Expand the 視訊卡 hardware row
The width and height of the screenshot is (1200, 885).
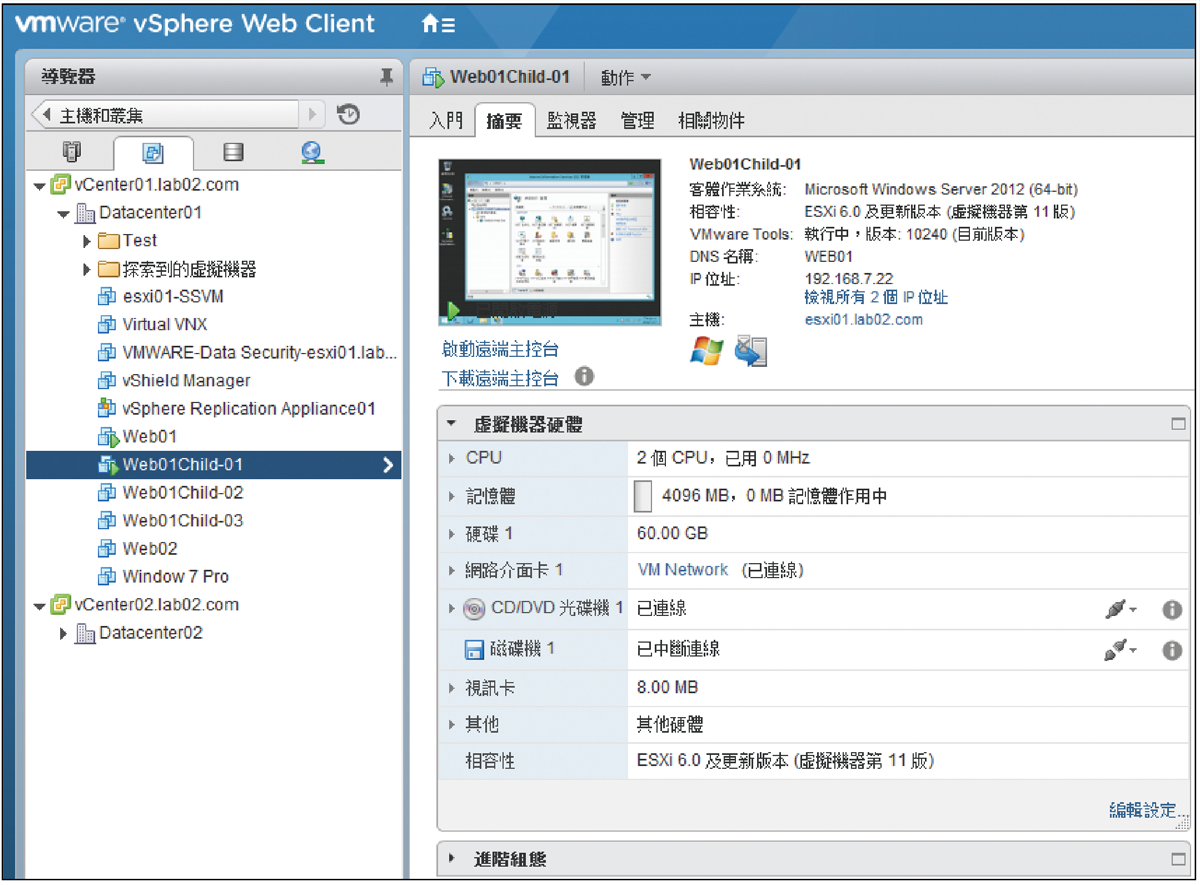pyautogui.click(x=452, y=688)
